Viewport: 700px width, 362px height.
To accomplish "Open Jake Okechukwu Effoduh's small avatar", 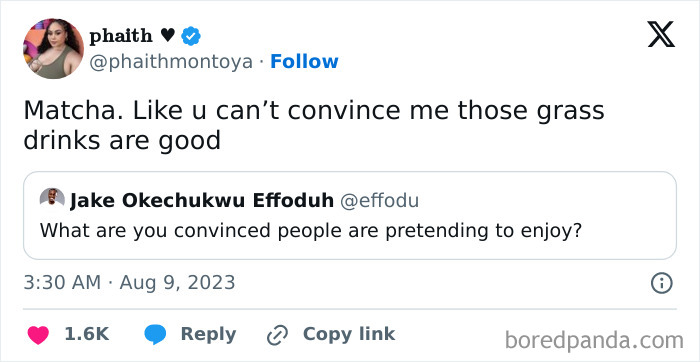I will tap(52, 197).
